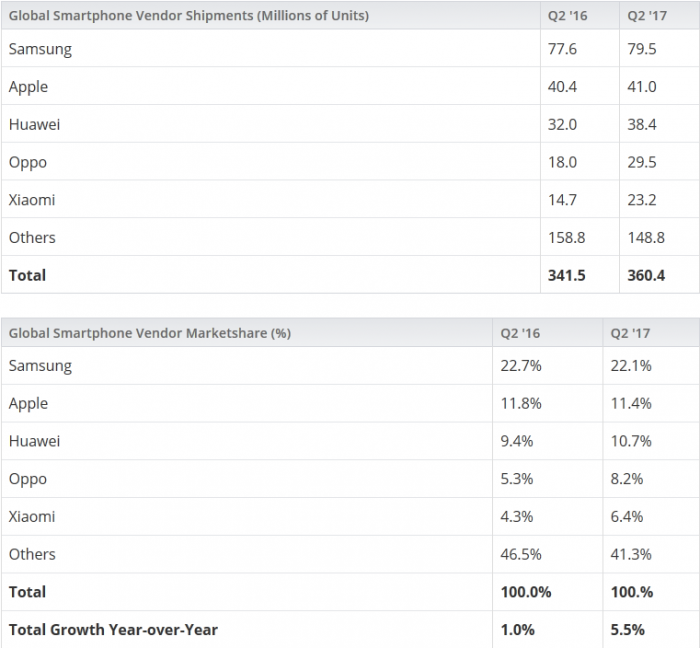The height and width of the screenshot is (648, 700).
Task: Click the Global Smartphone Vendor Marketshare table header
Action: click(x=150, y=333)
